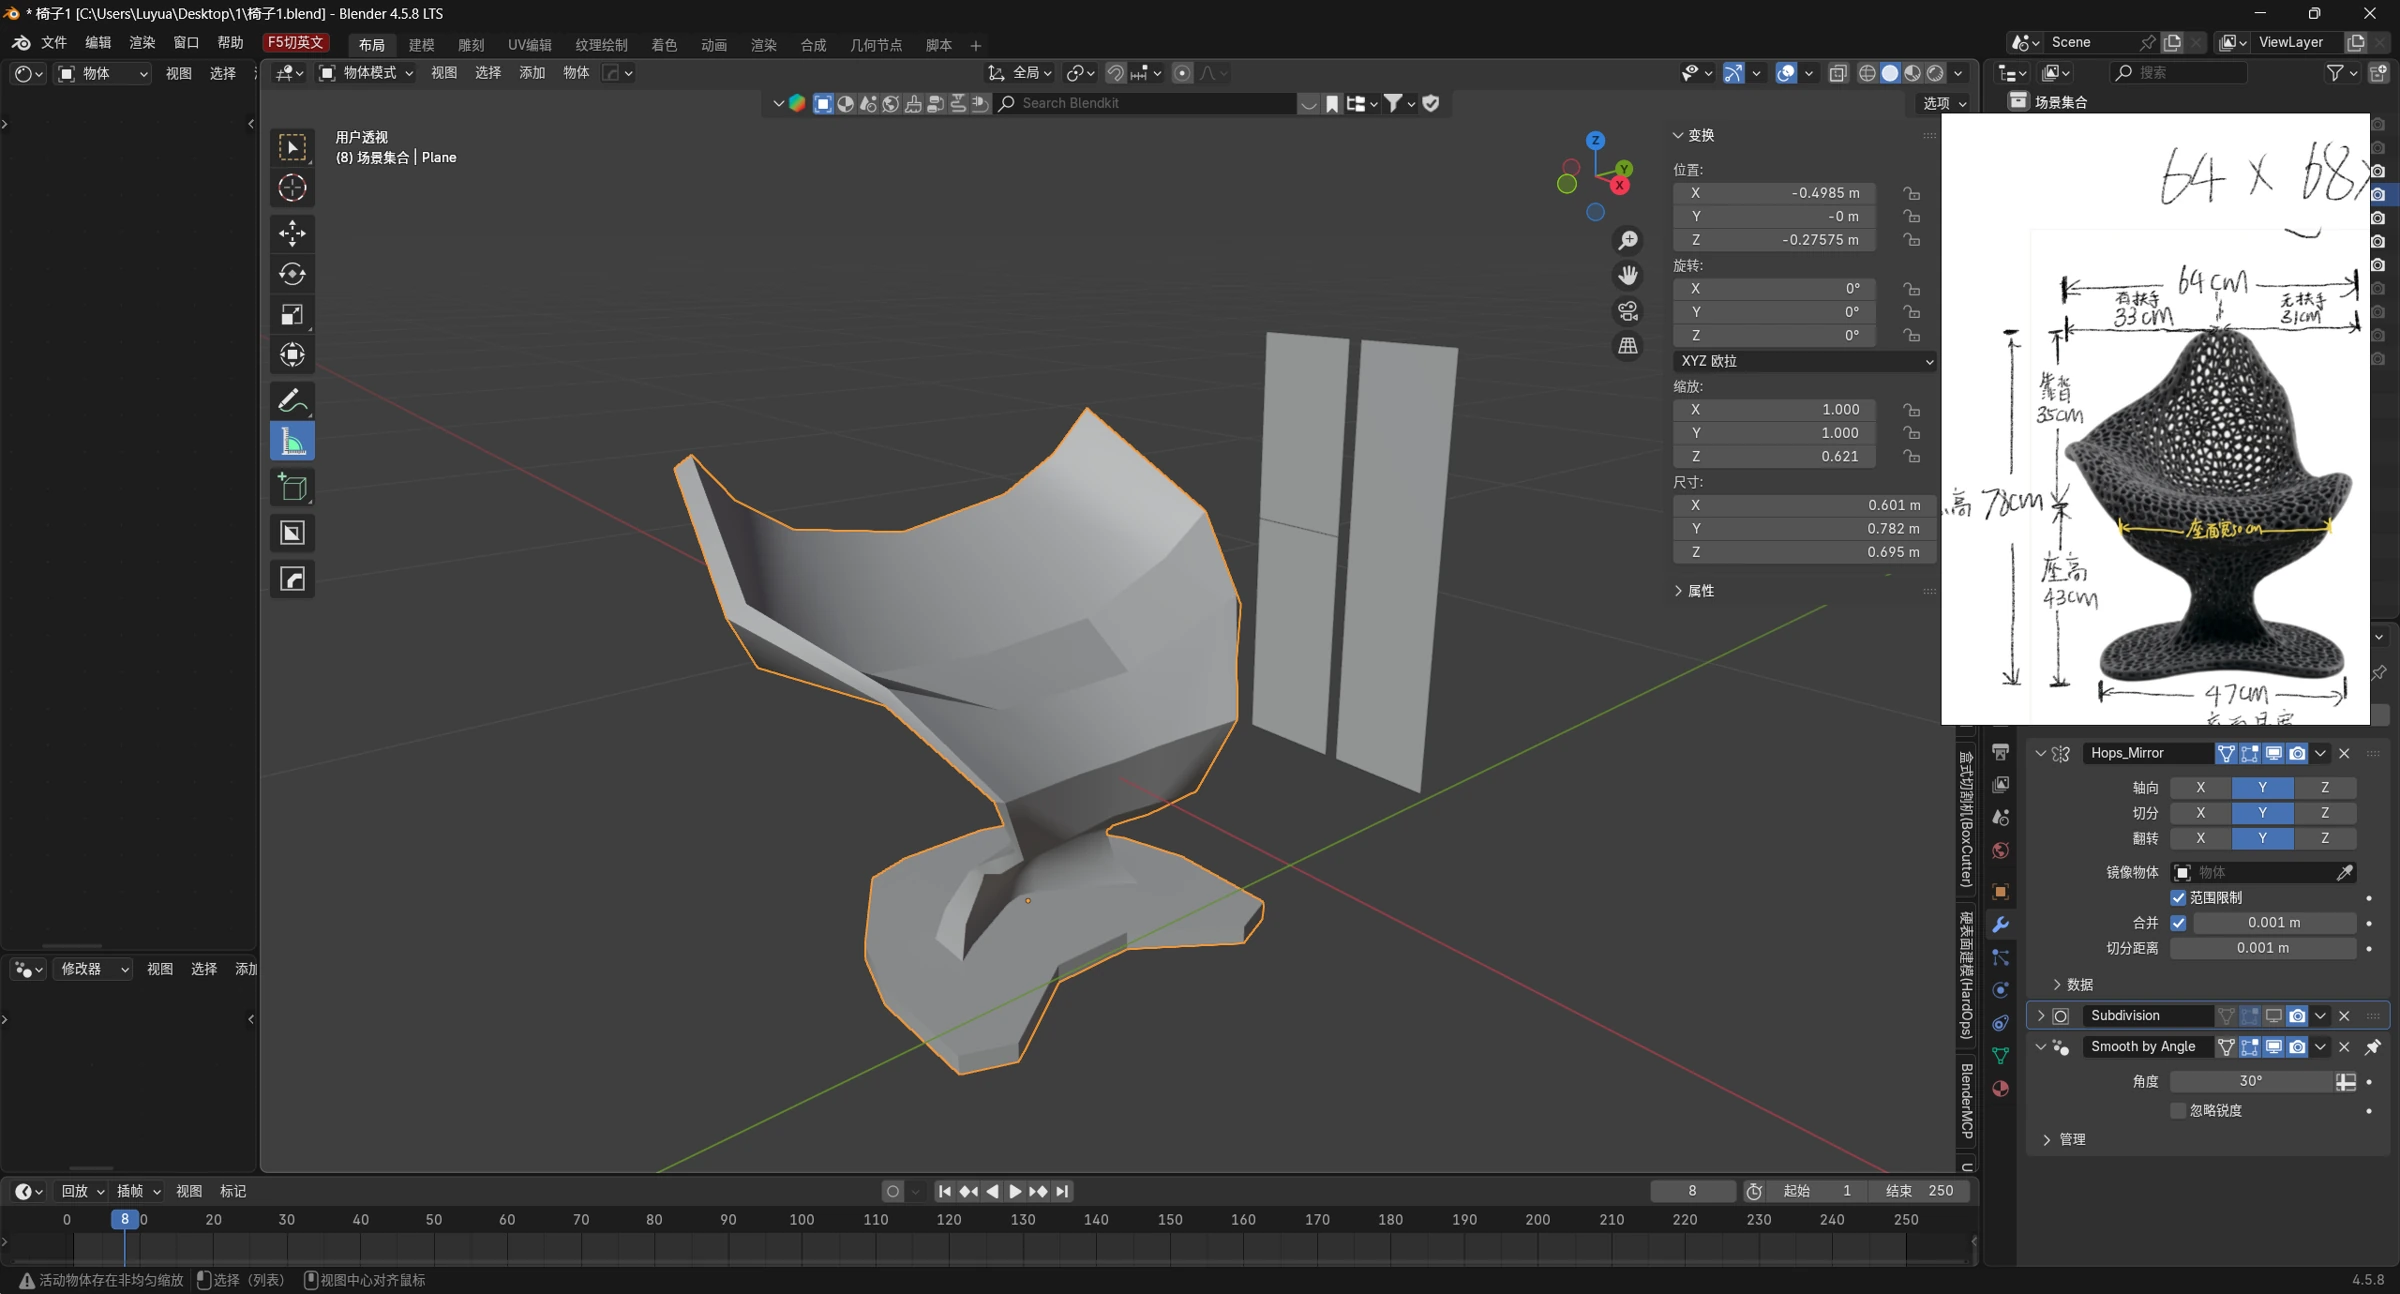
Task: Enable the 忽略锐度 checkbox
Action: (2178, 1110)
